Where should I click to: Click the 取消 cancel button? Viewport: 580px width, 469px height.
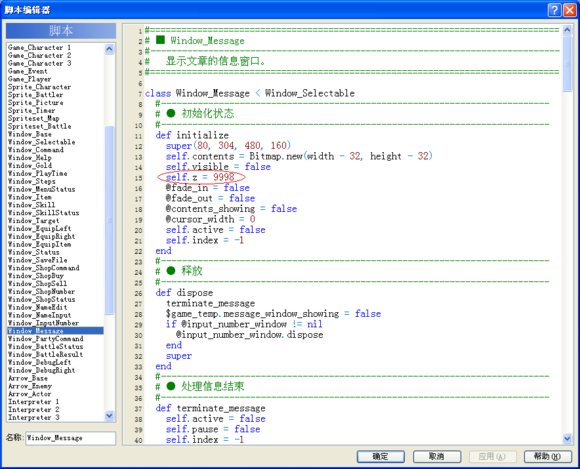click(436, 456)
